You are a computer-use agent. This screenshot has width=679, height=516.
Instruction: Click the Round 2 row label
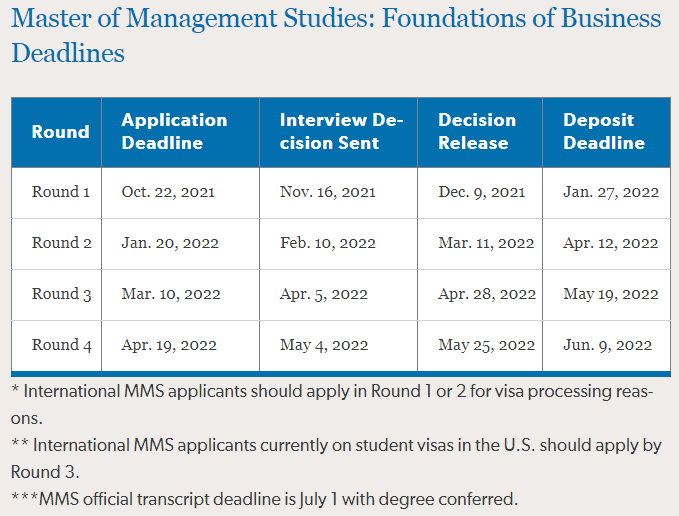click(x=61, y=243)
